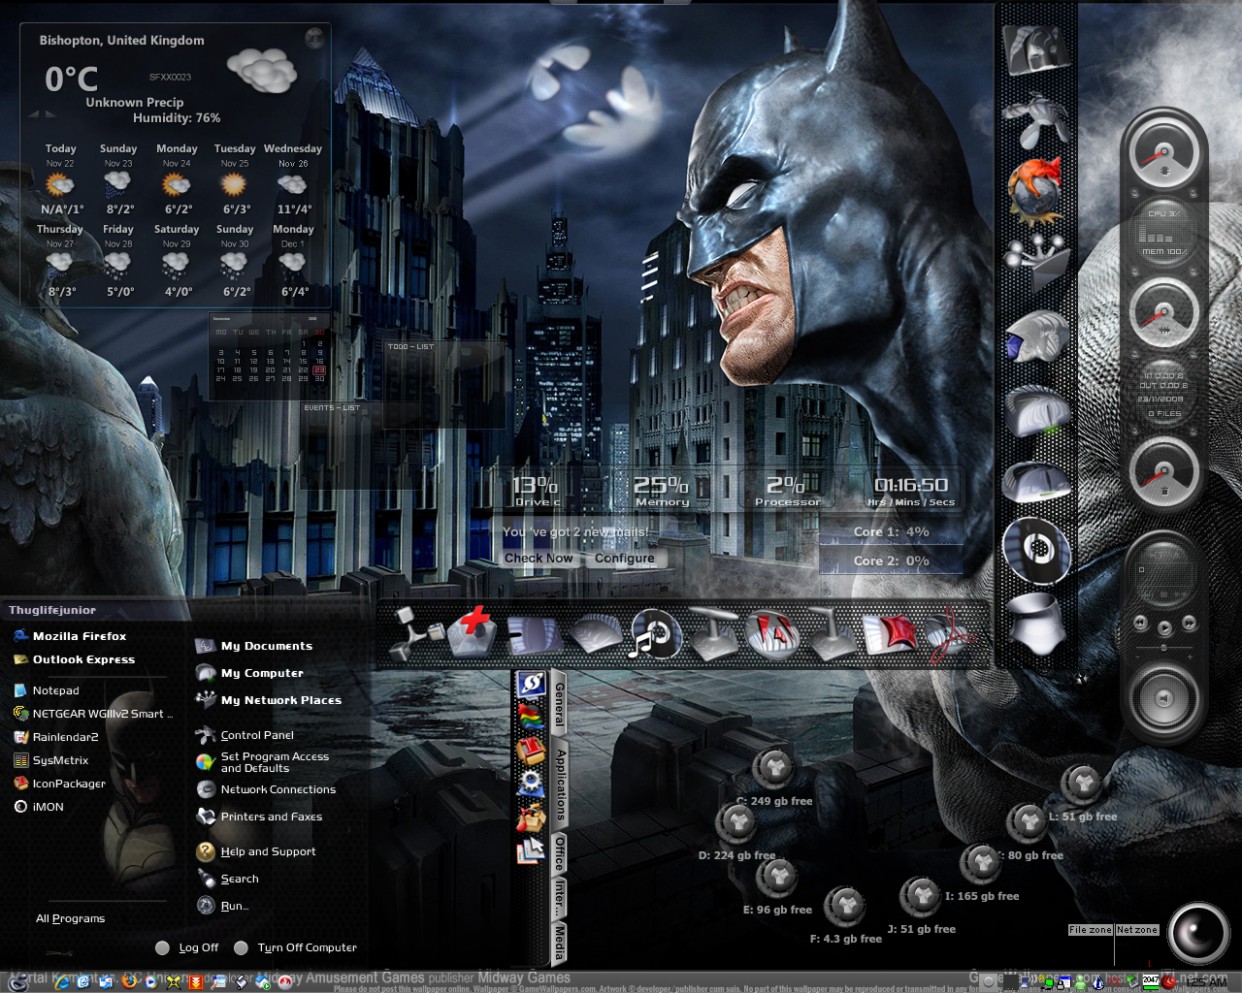Open My Computer in the start menu
The image size is (1242, 993).
tap(250, 673)
